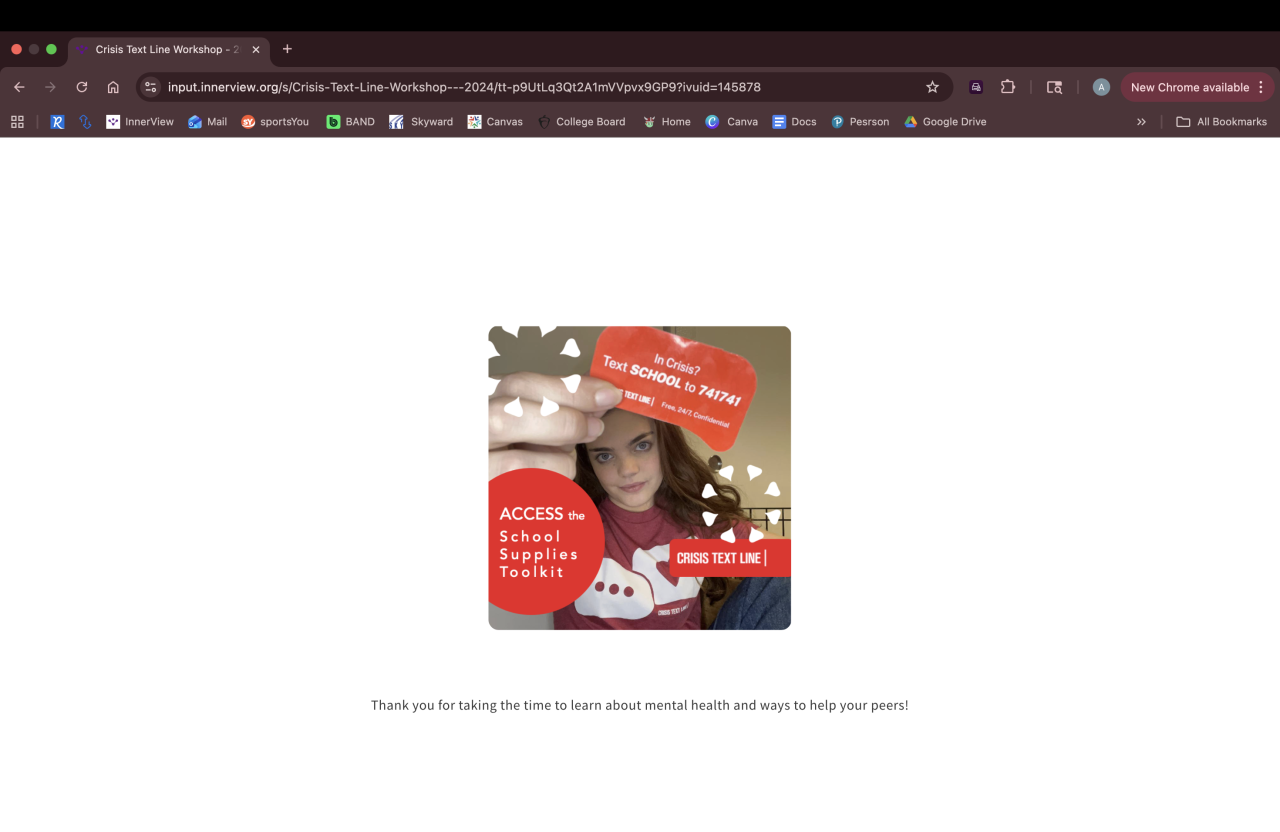Image resolution: width=1280 pixels, height=832 pixels.
Task: Go back to the previous page
Action: [19, 87]
